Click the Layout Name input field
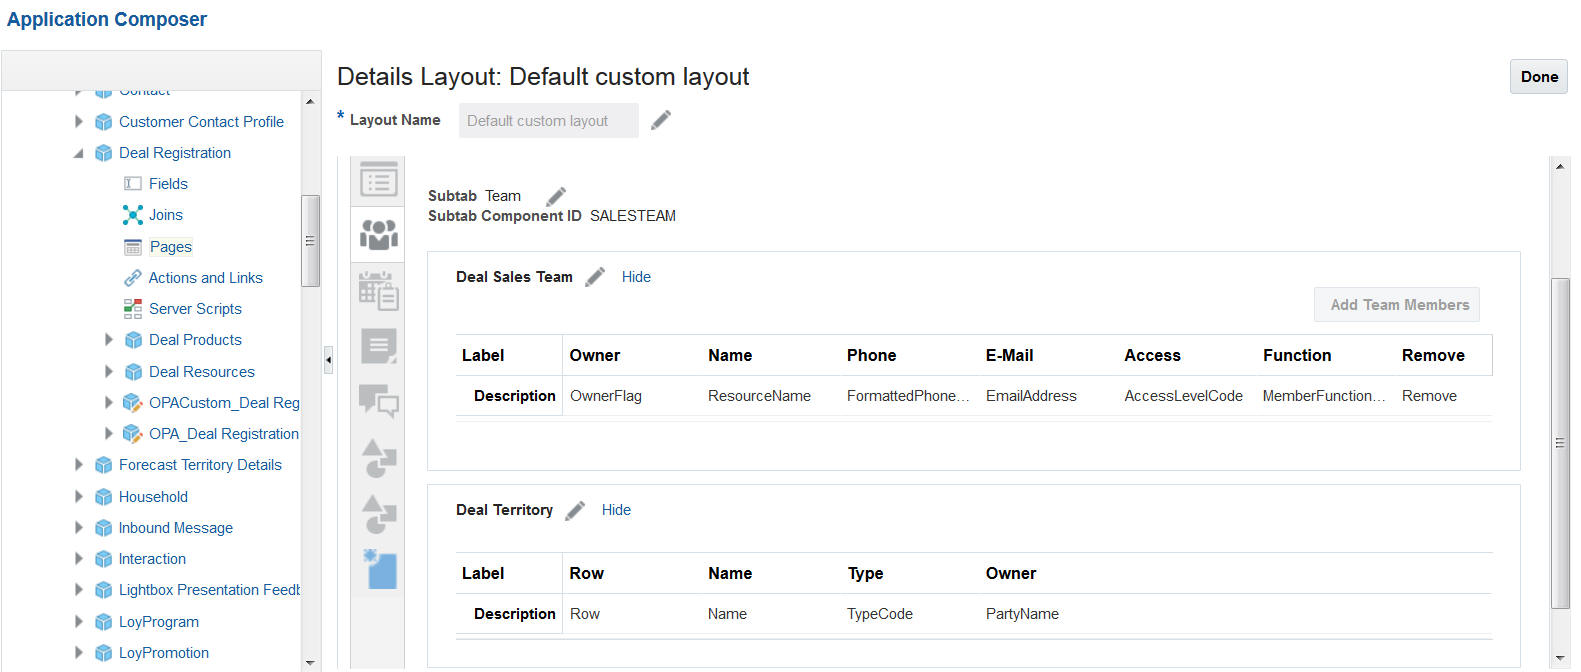The height and width of the screenshot is (672, 1581). click(548, 121)
